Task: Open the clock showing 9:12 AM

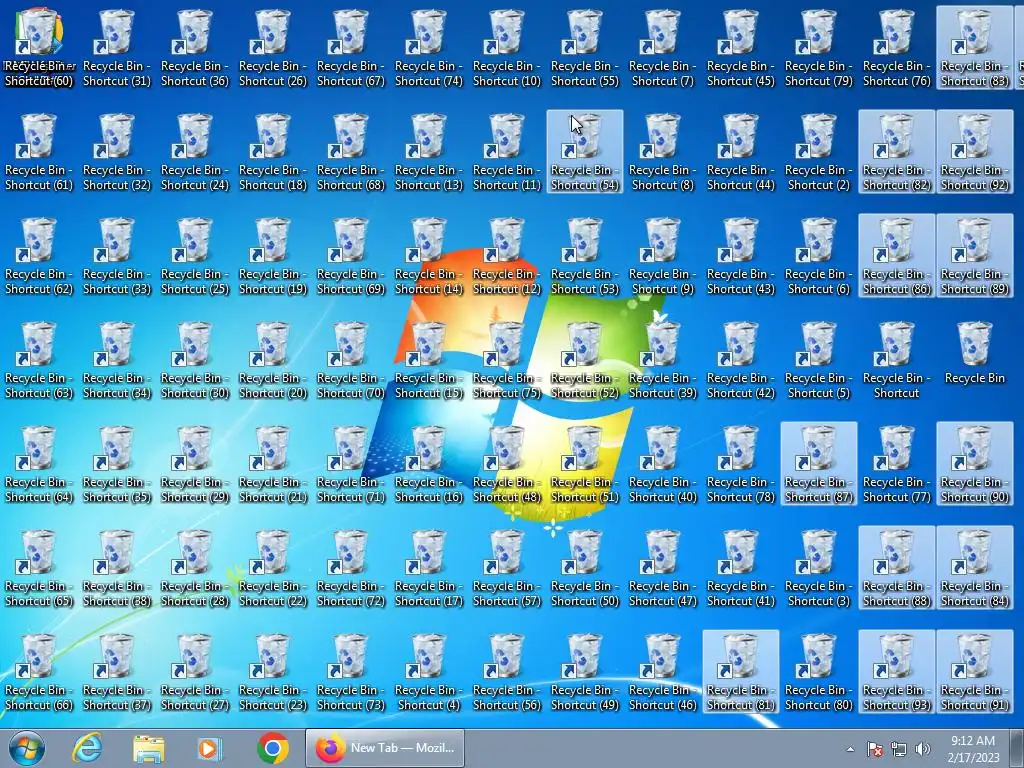Action: (973, 749)
